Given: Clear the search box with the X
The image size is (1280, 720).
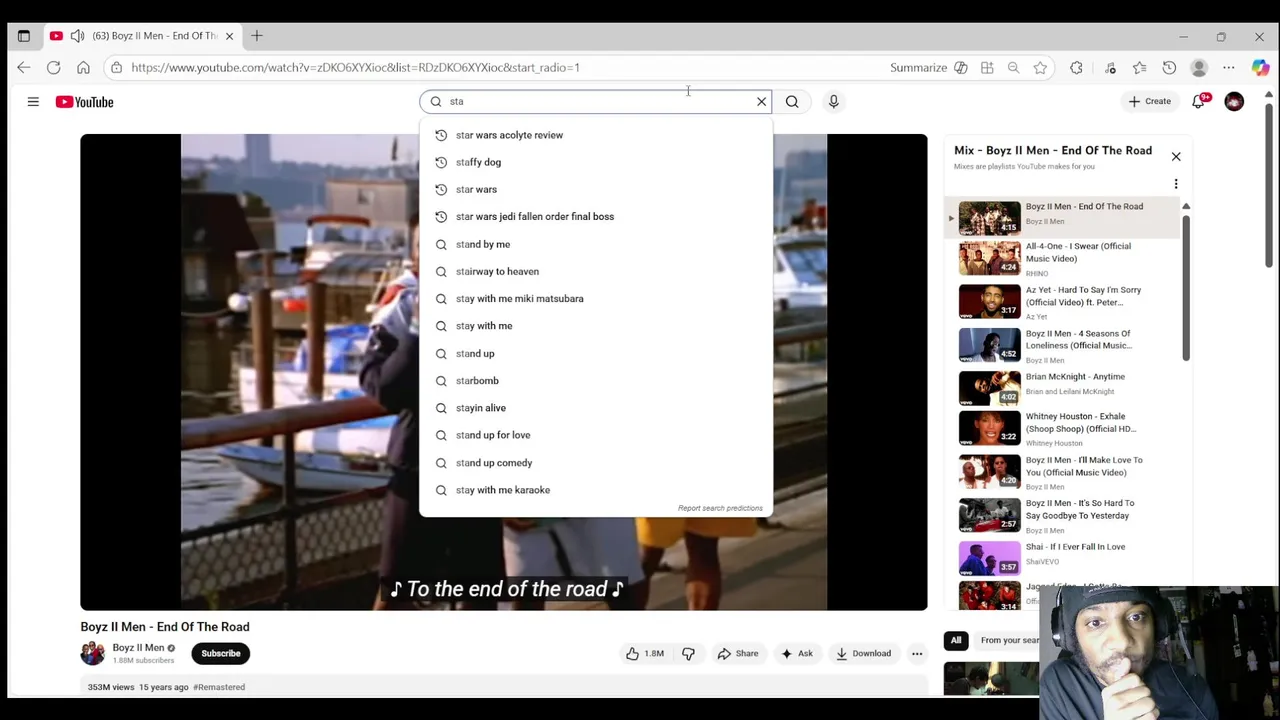Looking at the screenshot, I should click(761, 101).
